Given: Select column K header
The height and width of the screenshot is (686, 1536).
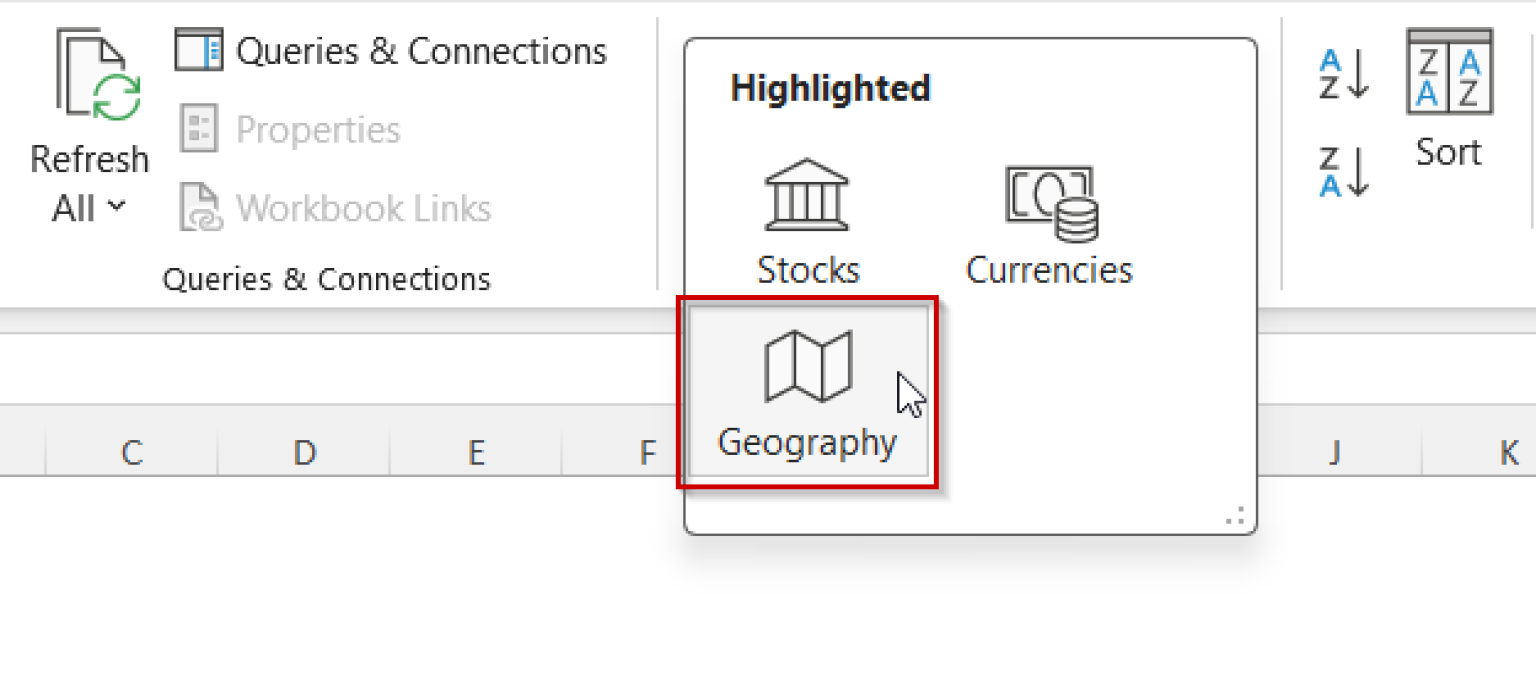Looking at the screenshot, I should 1506,452.
